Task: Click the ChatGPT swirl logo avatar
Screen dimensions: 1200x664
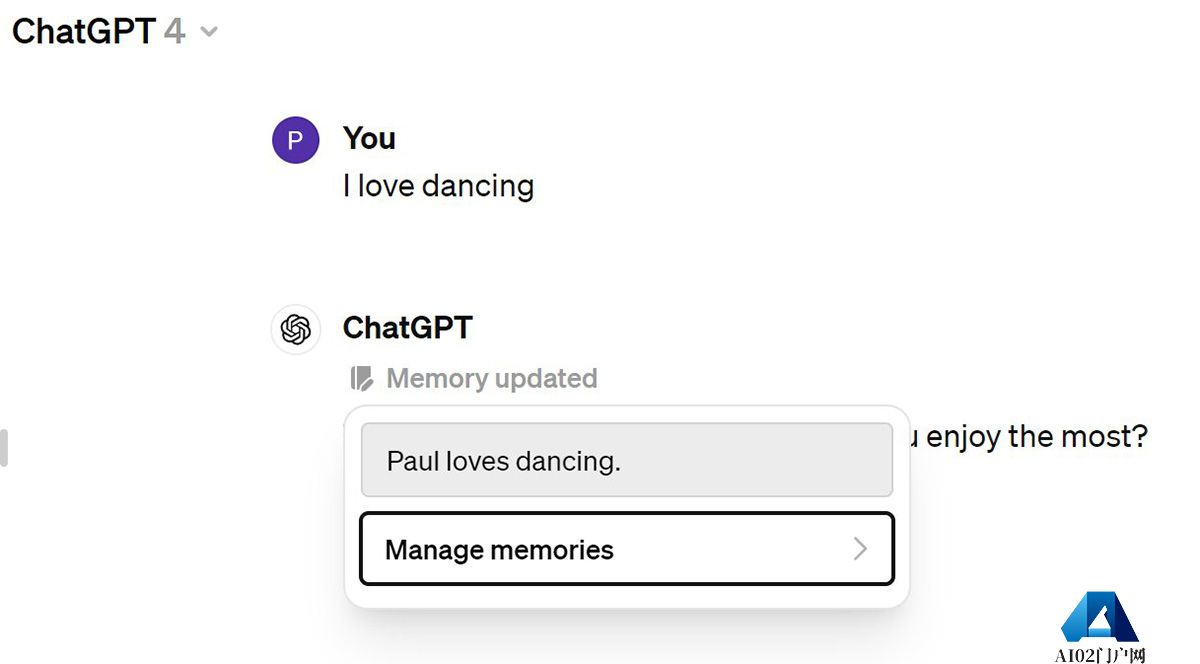Action: tap(295, 329)
